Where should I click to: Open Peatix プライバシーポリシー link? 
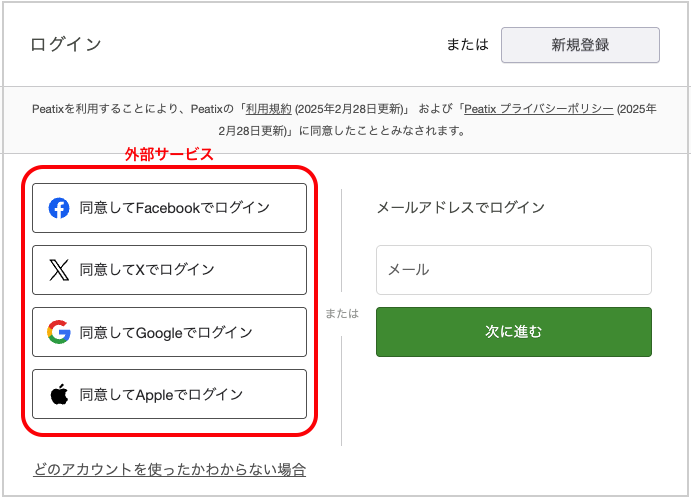pyautogui.click(x=539, y=109)
